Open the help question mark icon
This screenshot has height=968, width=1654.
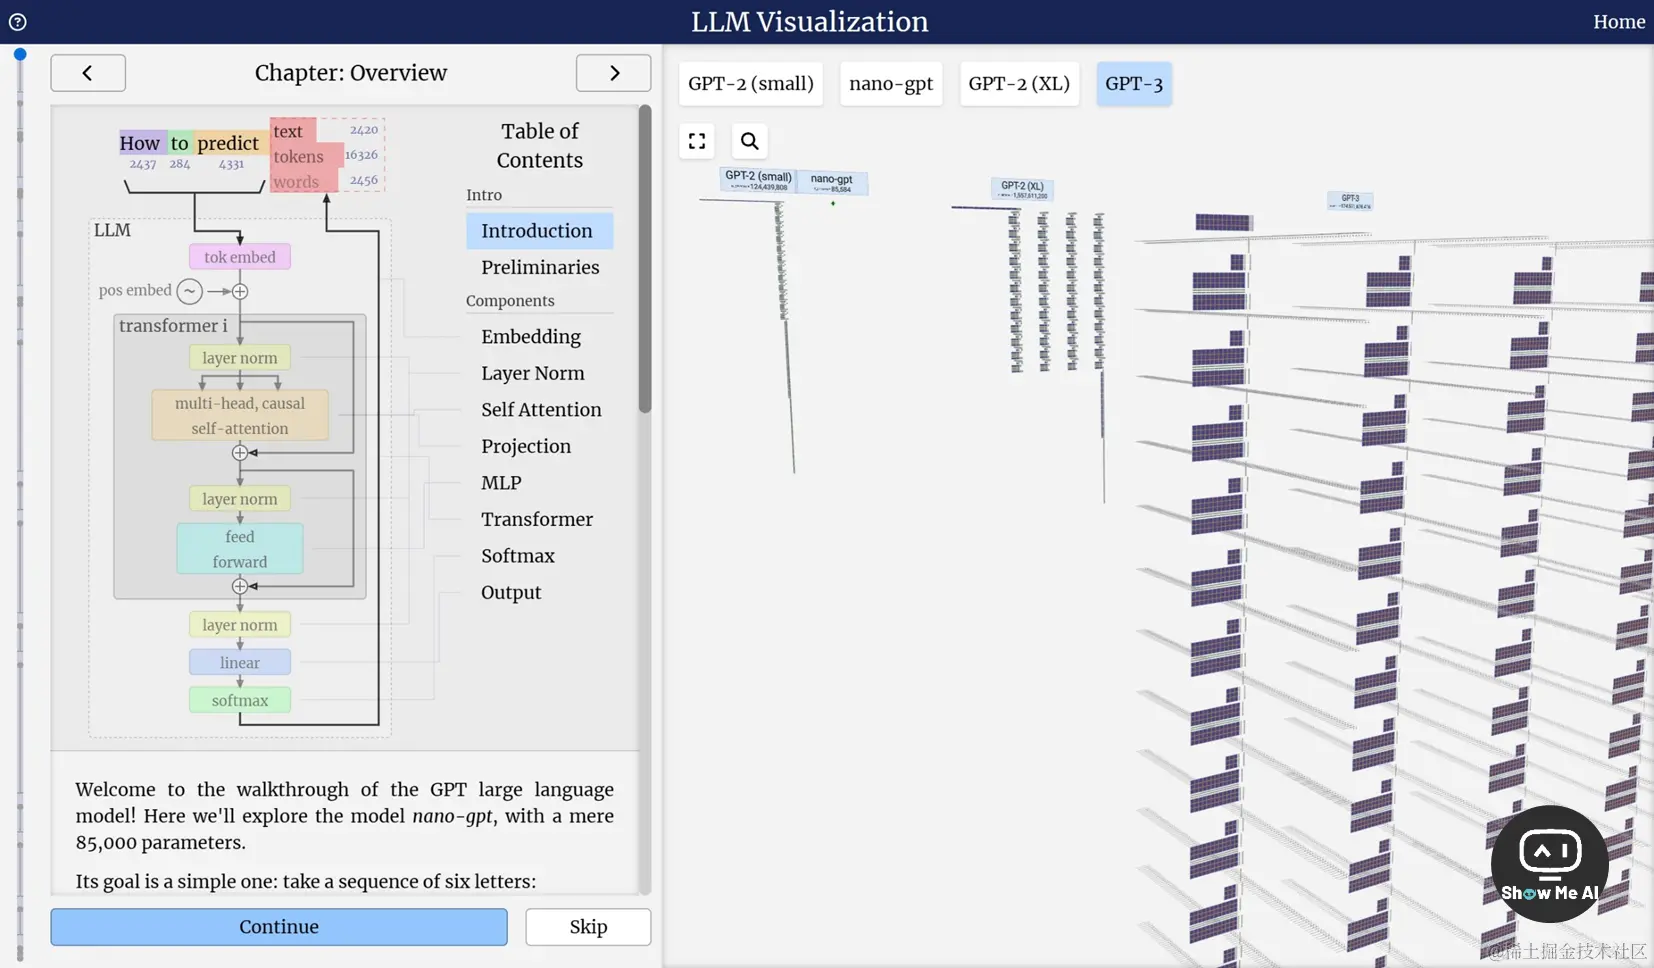(17, 22)
